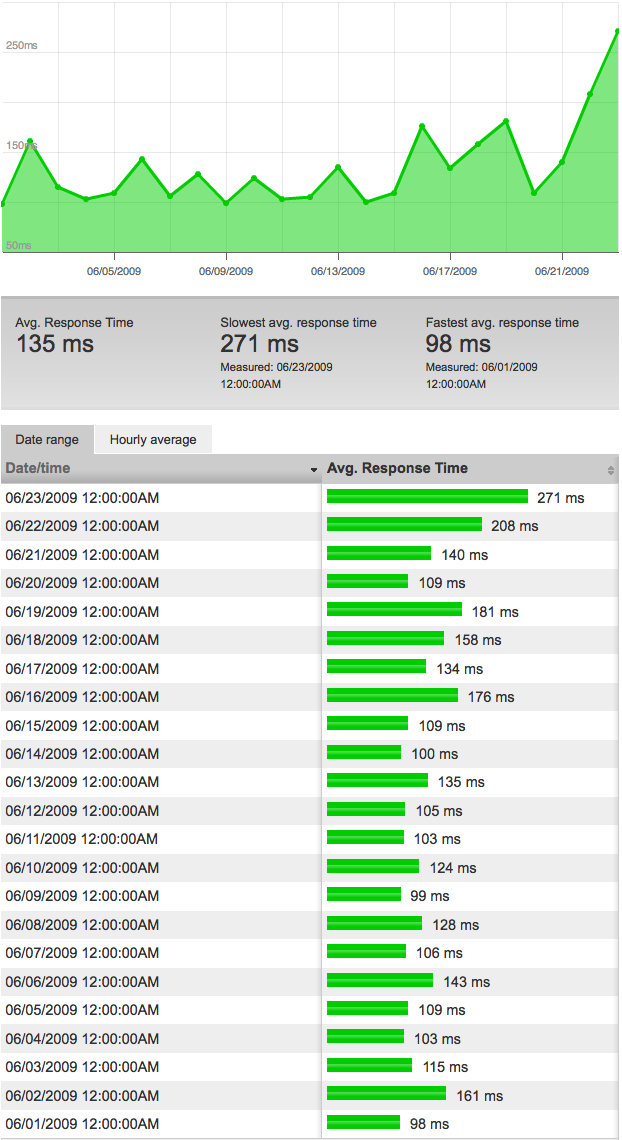Click the Date/time sort arrow icon

pos(314,470)
